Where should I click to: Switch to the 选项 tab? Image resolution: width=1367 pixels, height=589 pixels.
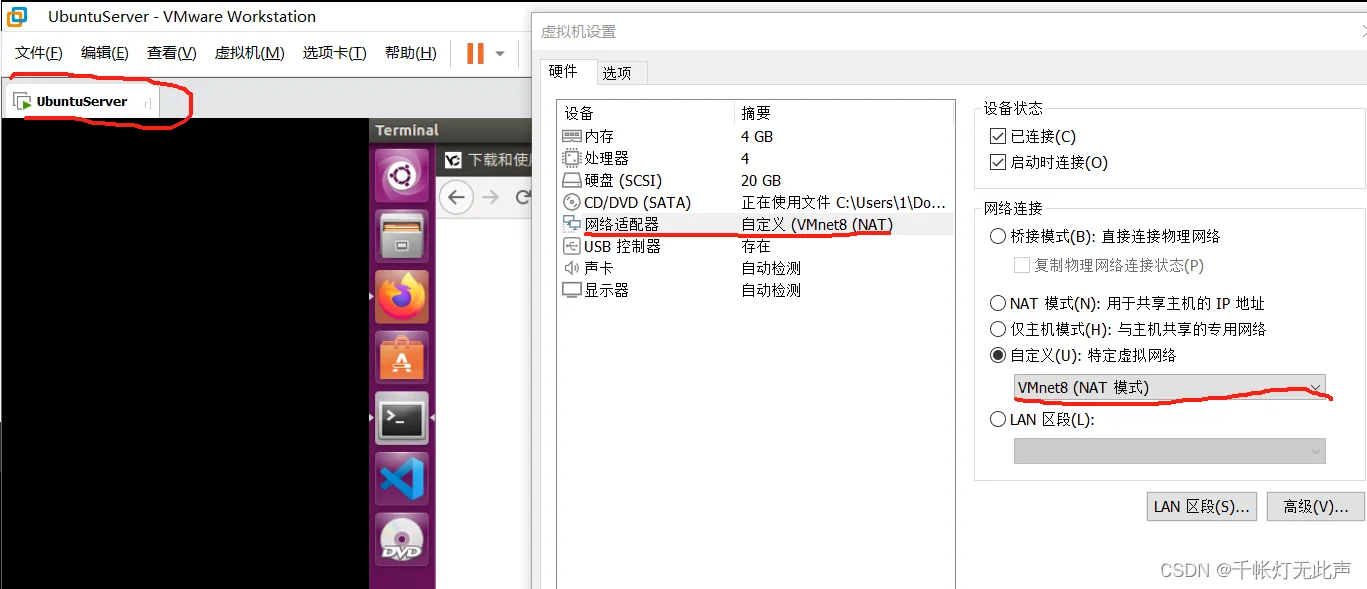click(x=617, y=73)
